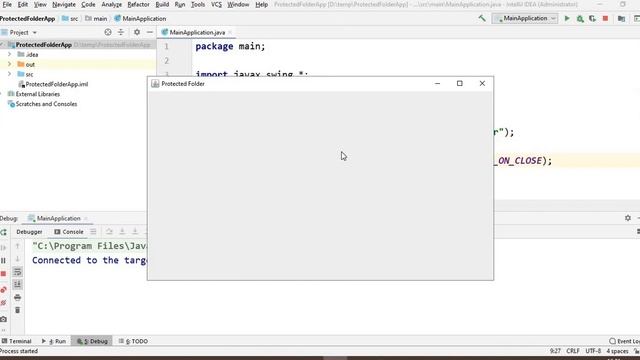
Task: Open the Help menu
Action: [261, 4]
